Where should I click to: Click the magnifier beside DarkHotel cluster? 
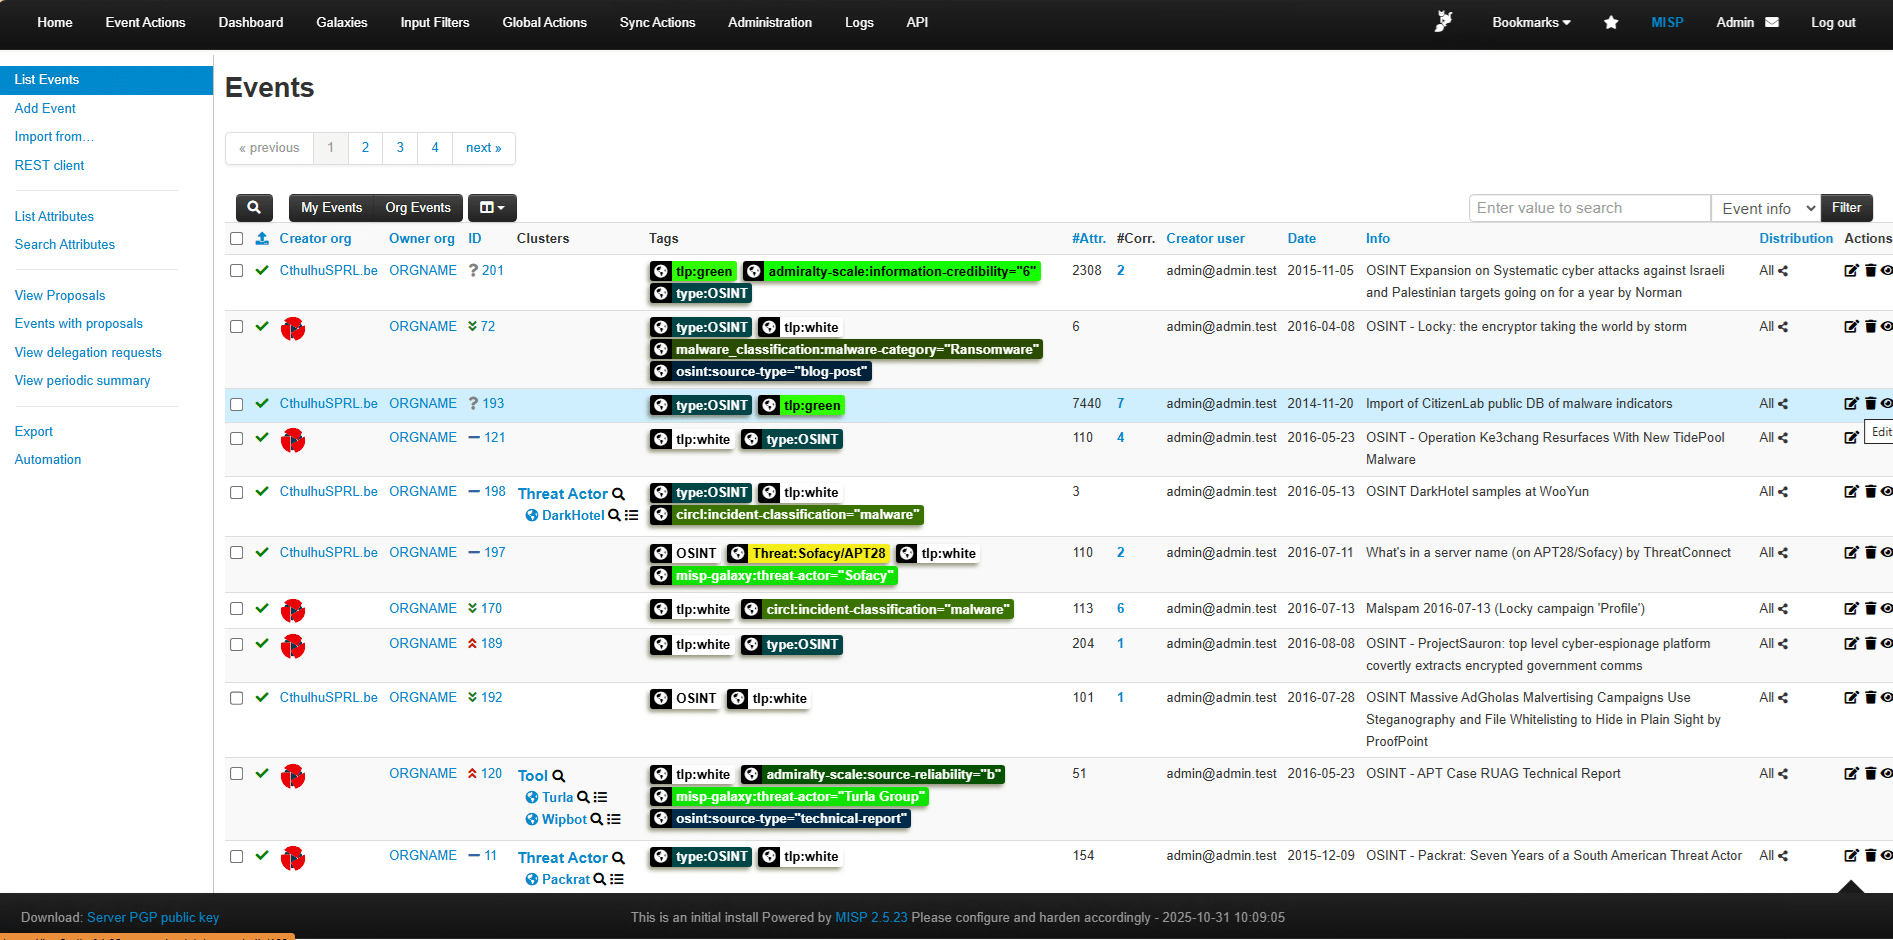coord(614,515)
